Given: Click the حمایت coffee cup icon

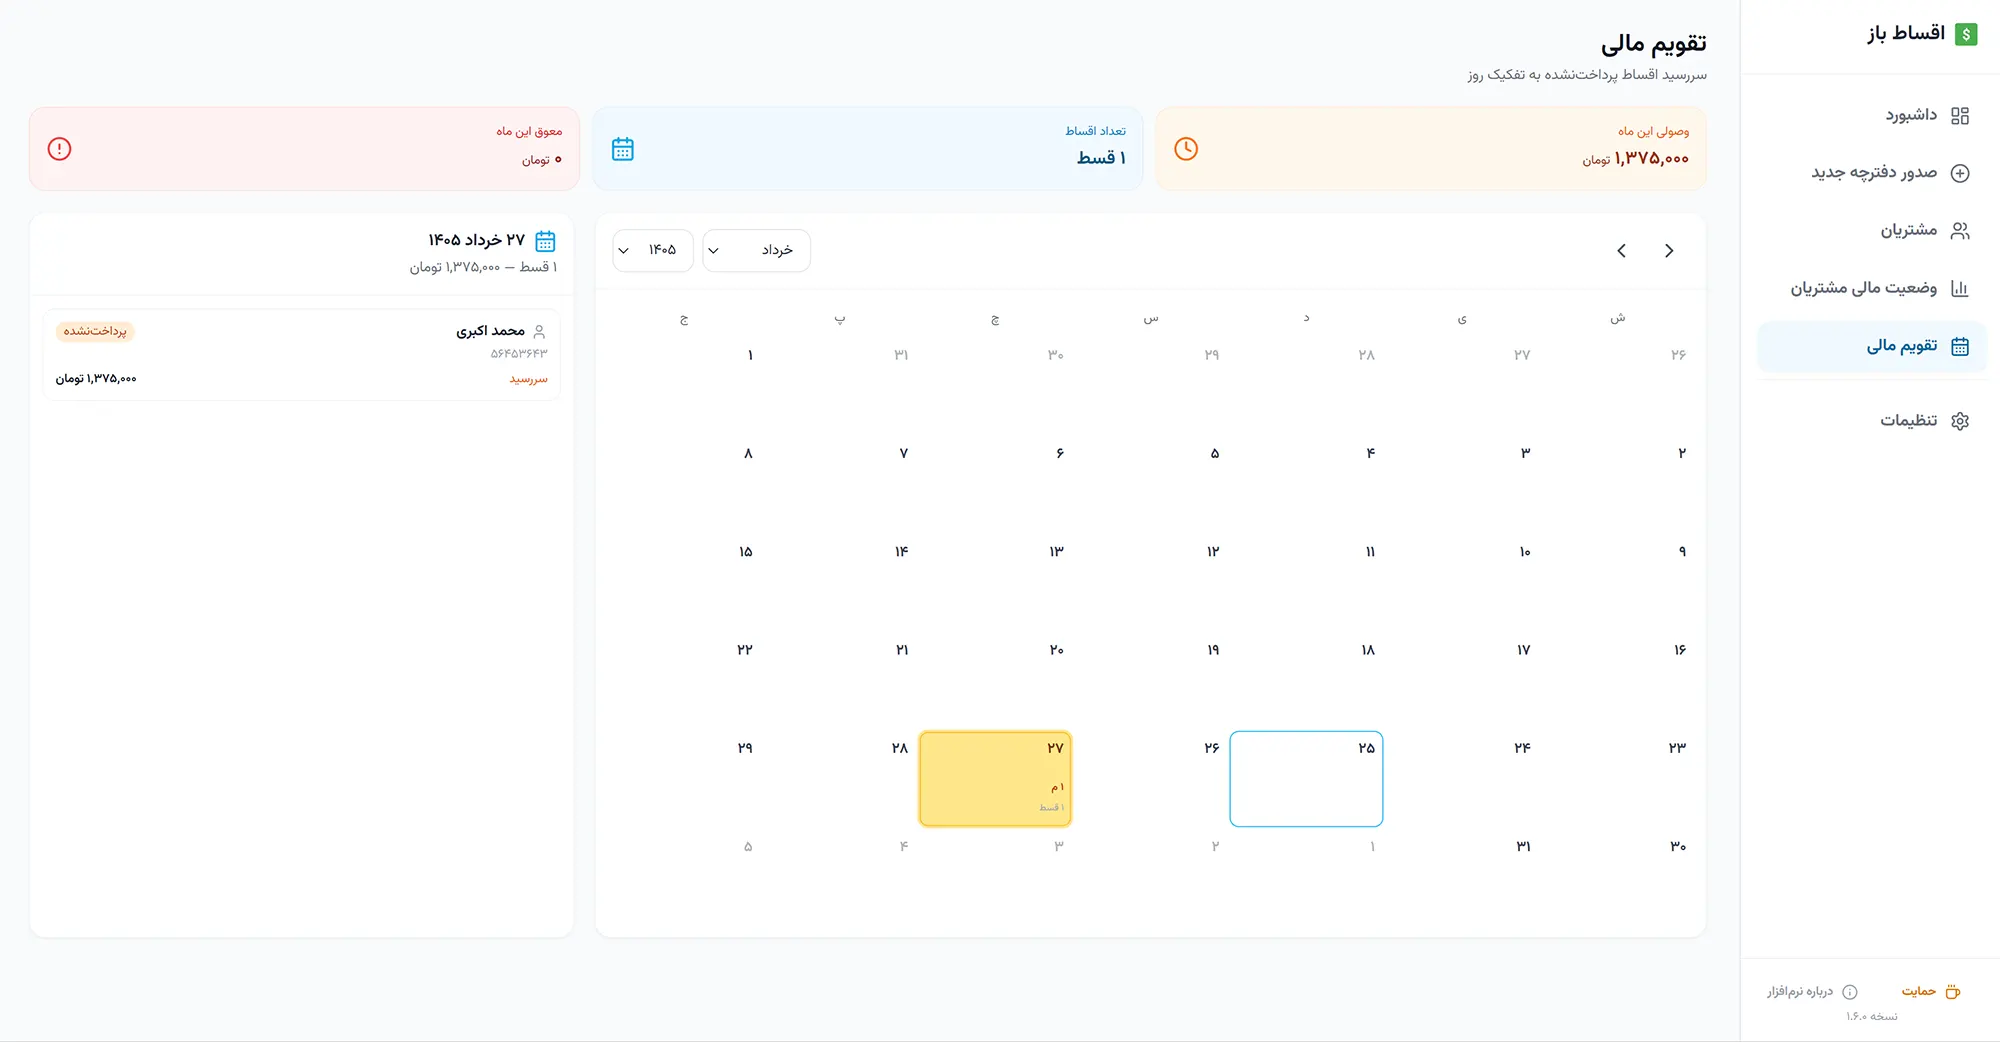Looking at the screenshot, I should pos(1953,992).
